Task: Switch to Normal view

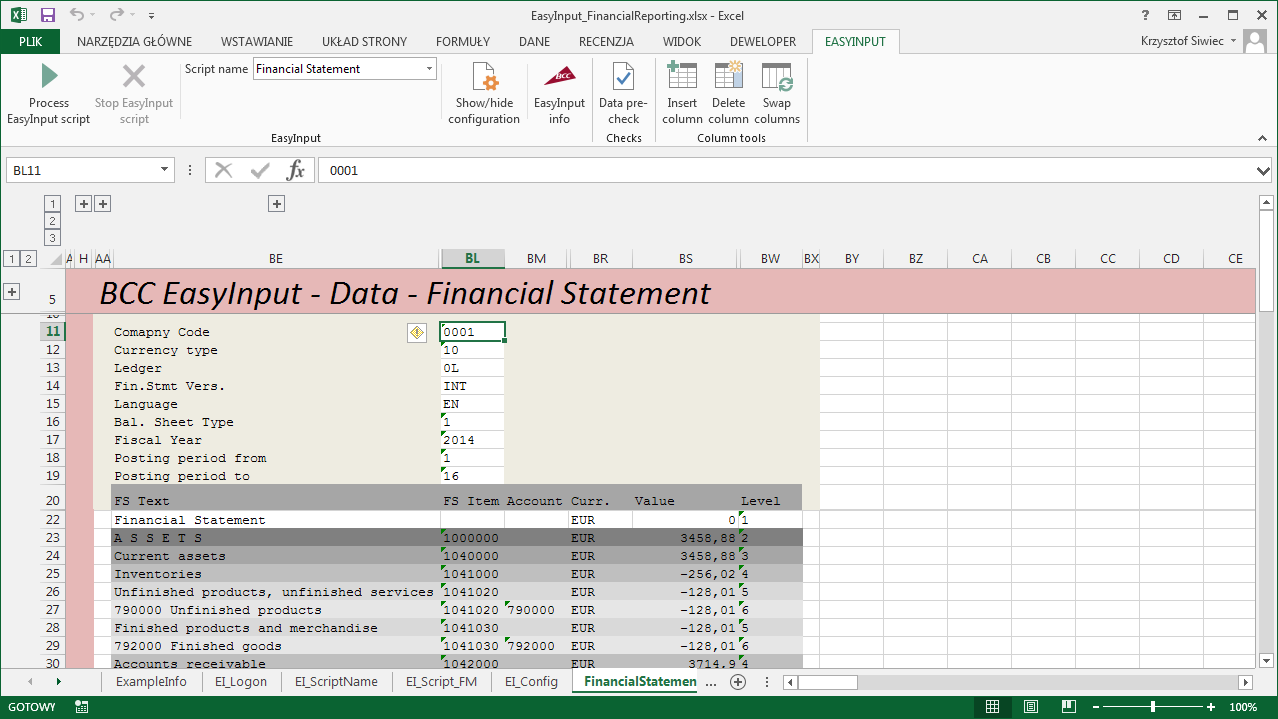Action: click(993, 707)
